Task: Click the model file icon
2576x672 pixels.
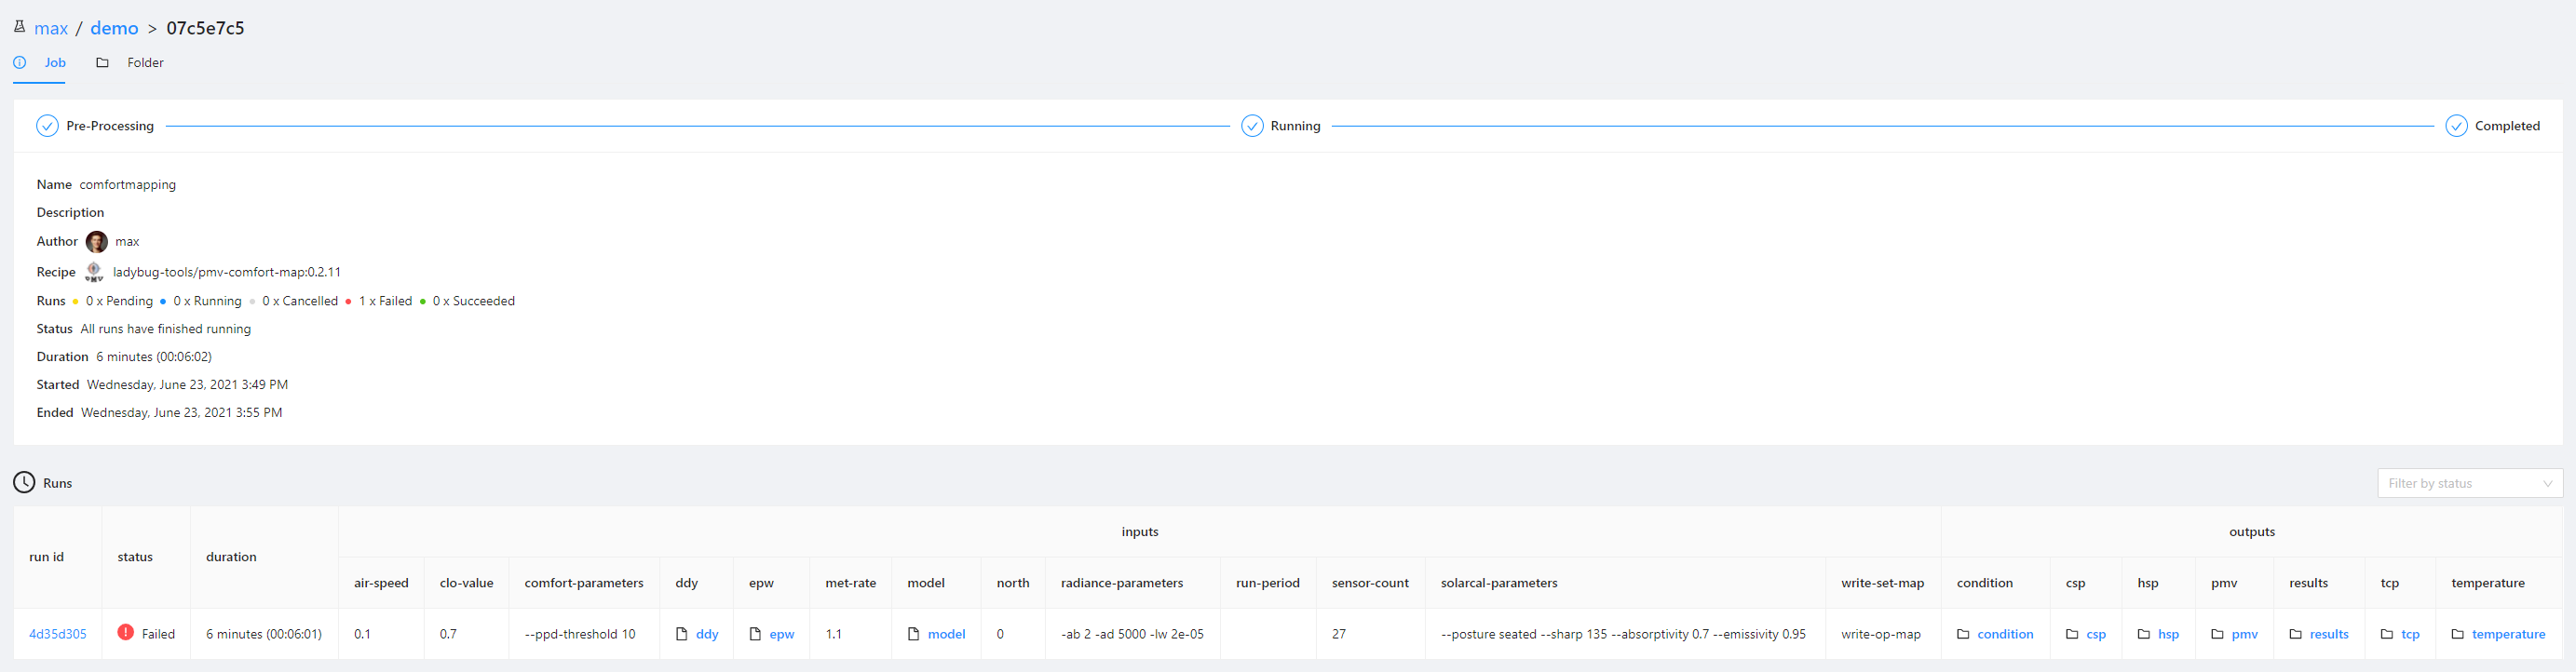Action: 914,634
